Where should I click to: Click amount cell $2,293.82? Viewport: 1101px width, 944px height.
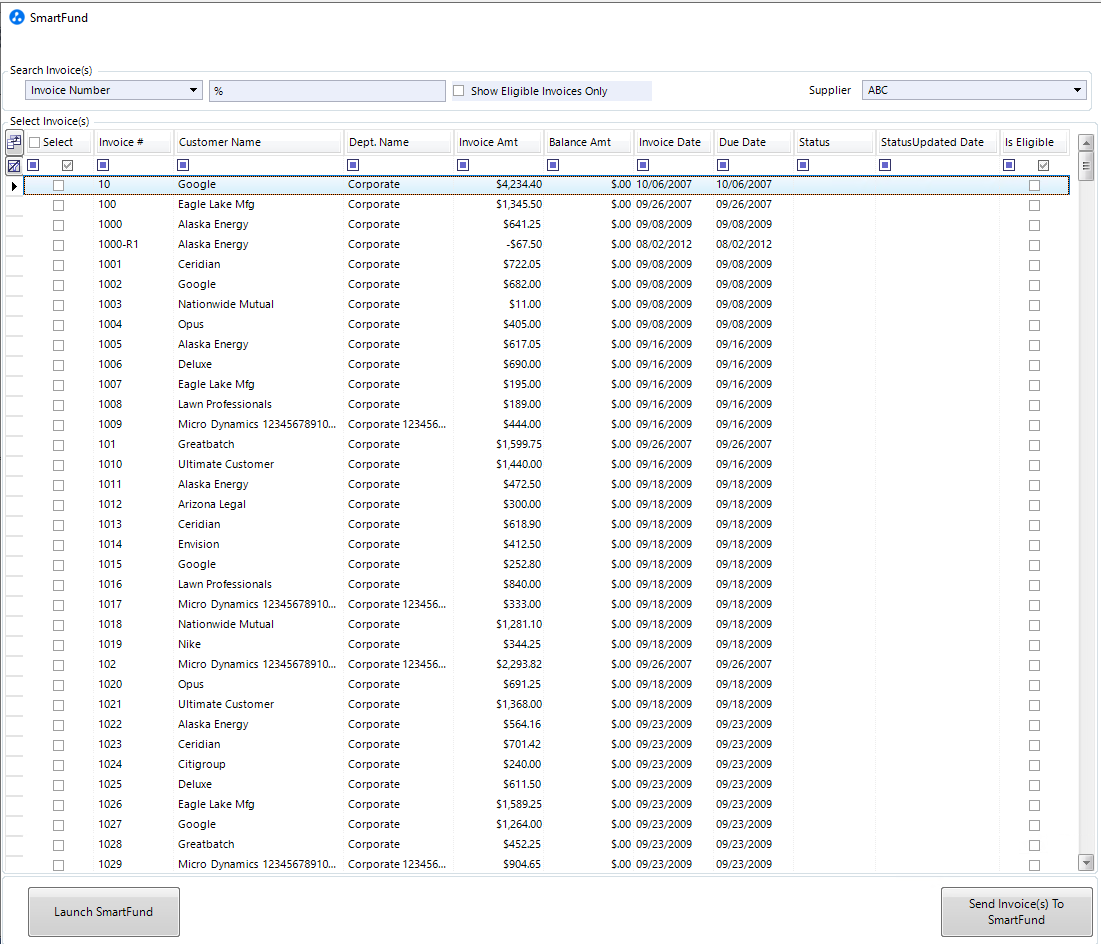point(499,664)
